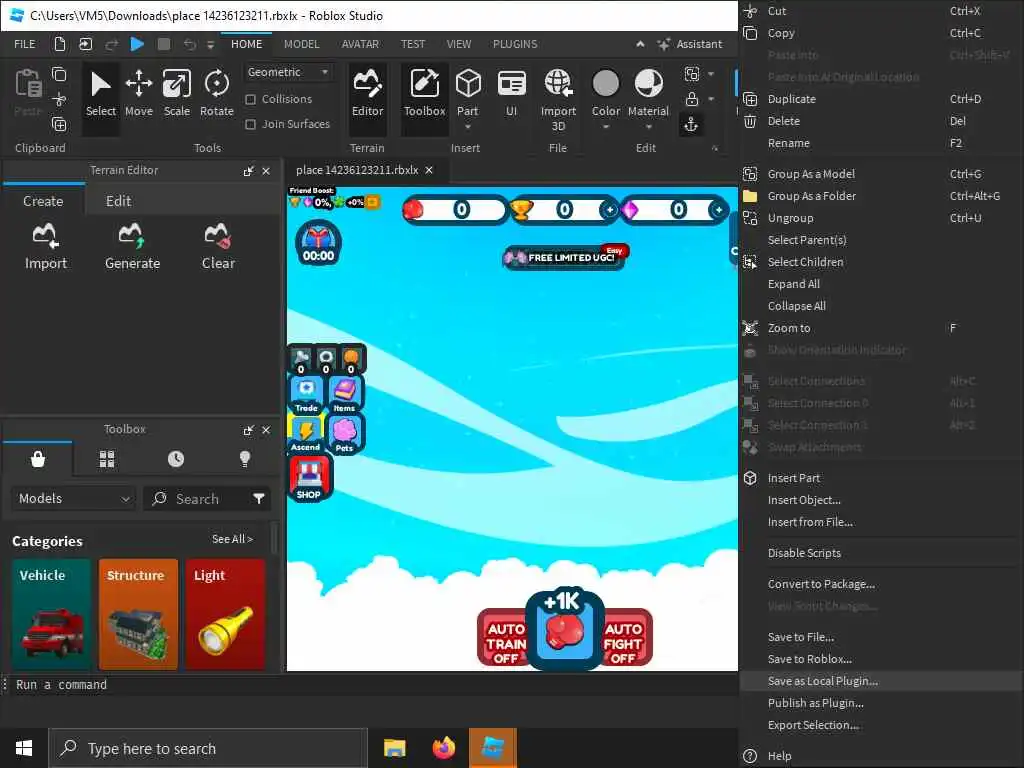This screenshot has width=1024, height=768.
Task: Open Firefox from taskbar
Action: [x=443, y=748]
